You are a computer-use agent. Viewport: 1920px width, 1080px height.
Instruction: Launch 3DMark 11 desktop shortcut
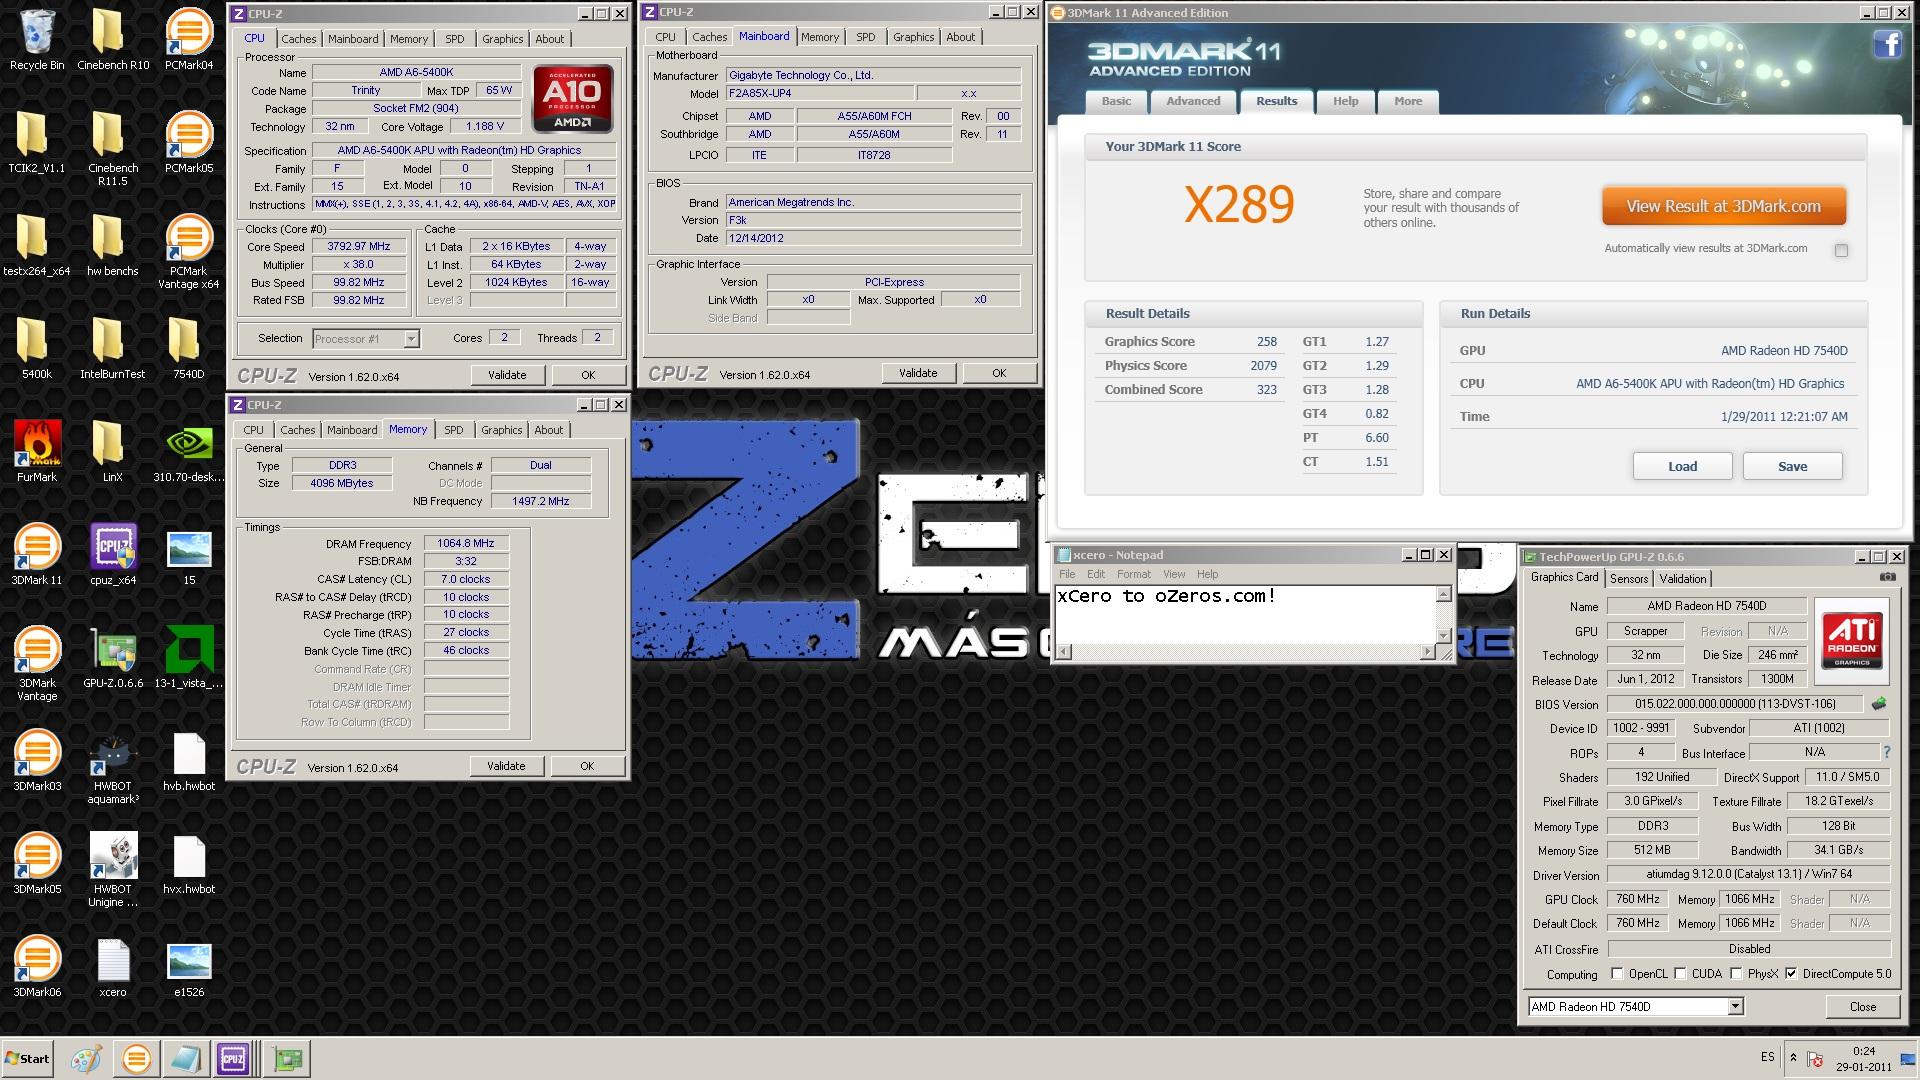36,554
